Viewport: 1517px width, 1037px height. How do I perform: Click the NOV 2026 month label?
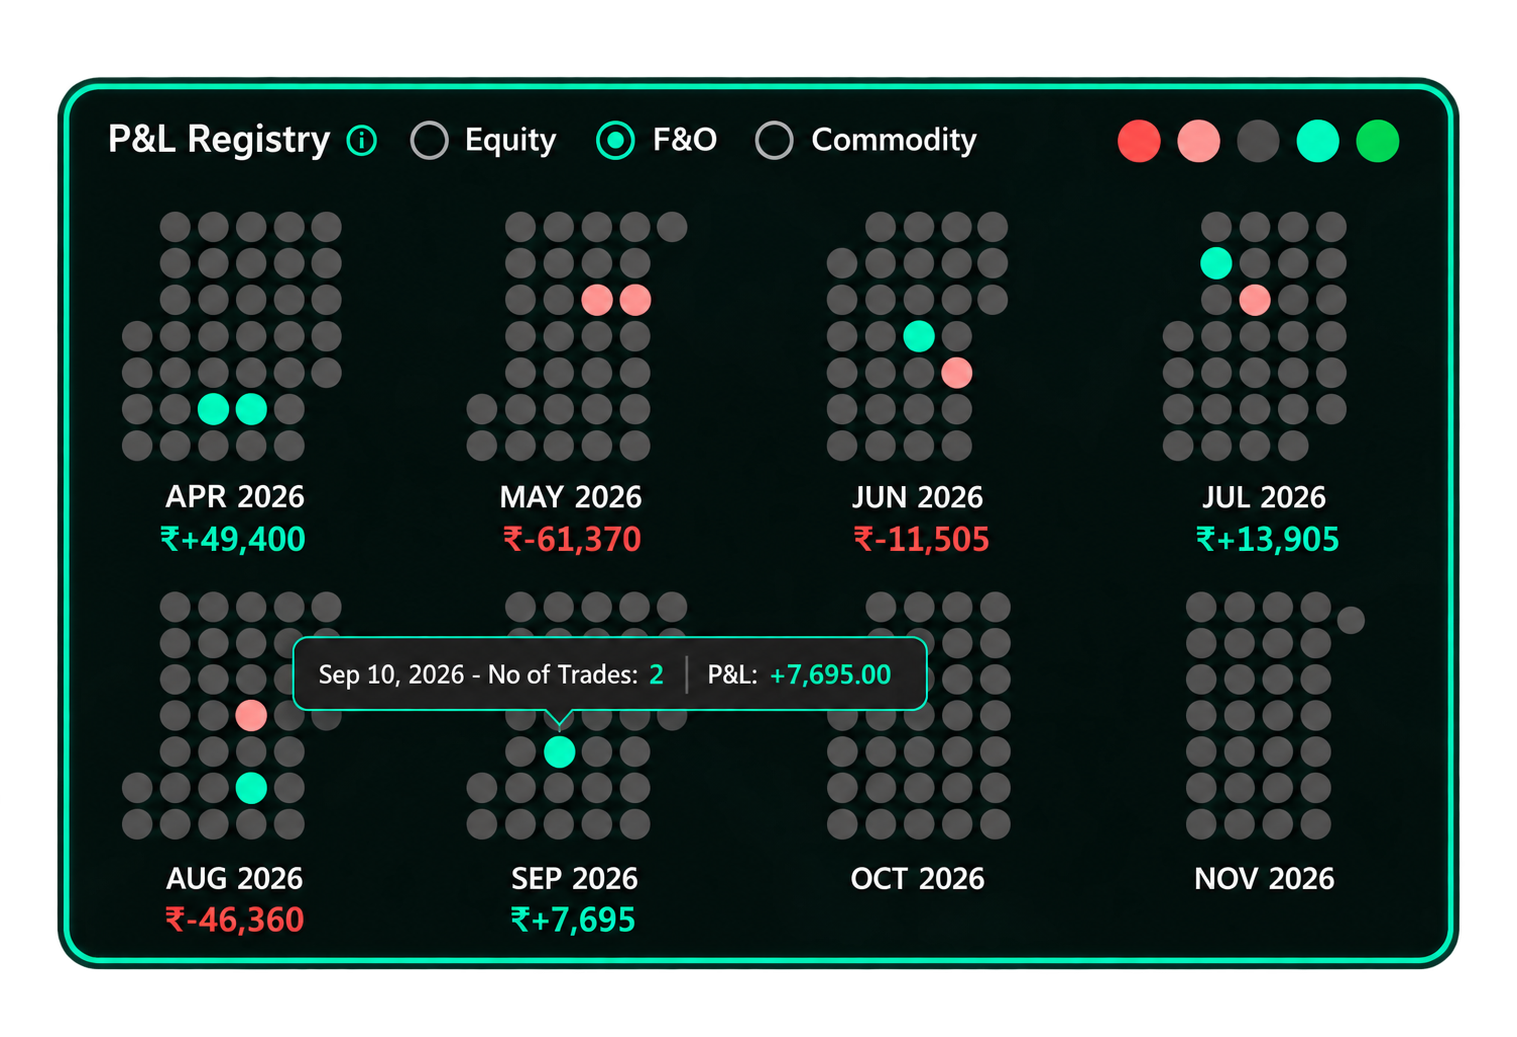(1264, 879)
